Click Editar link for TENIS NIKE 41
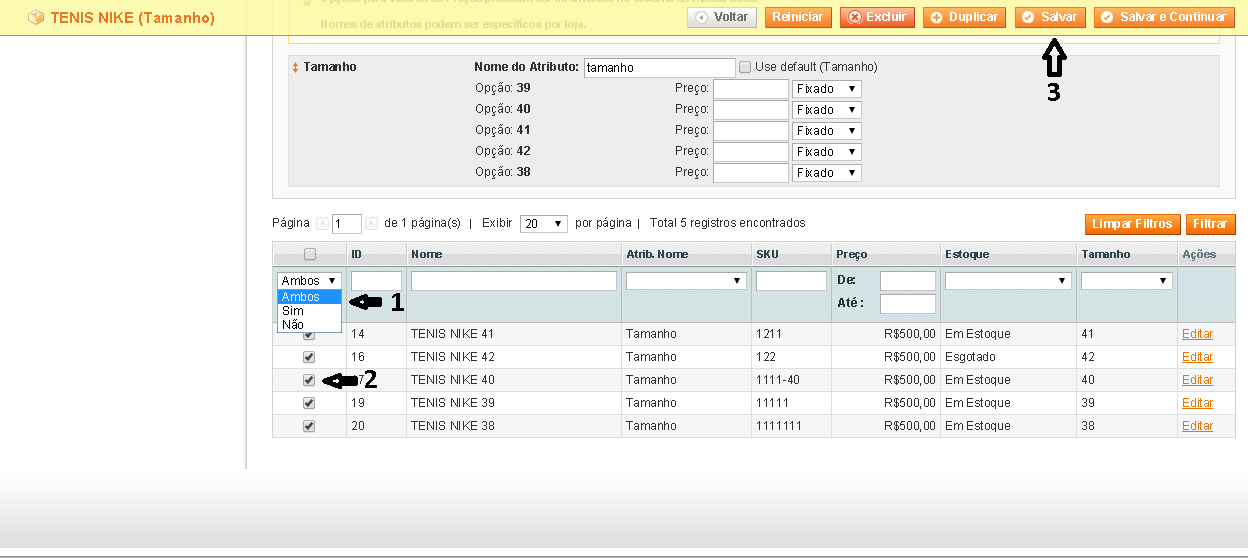The height and width of the screenshot is (558, 1248). click(1197, 334)
